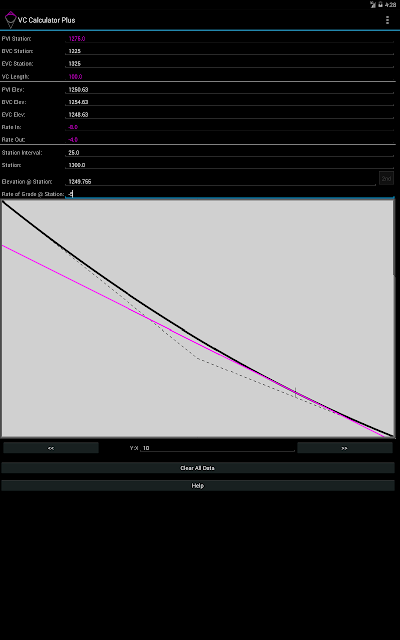Viewport: 400px width, 640px height.
Task: Click the >> next station button
Action: (344, 448)
